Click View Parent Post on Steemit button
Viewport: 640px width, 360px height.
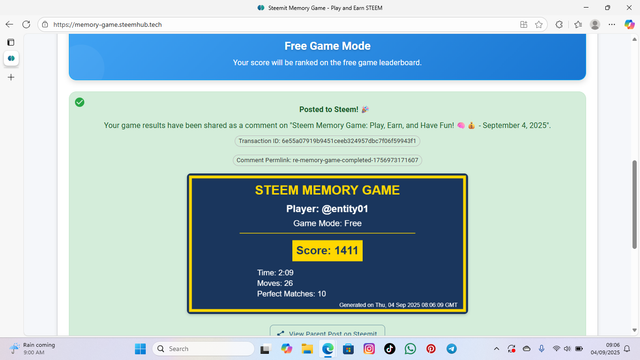pyautogui.click(x=327, y=331)
